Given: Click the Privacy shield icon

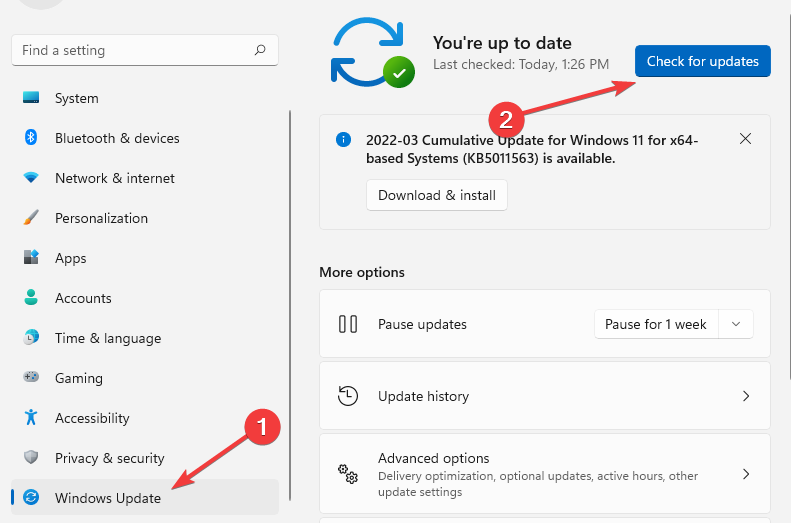Looking at the screenshot, I should point(31,457).
